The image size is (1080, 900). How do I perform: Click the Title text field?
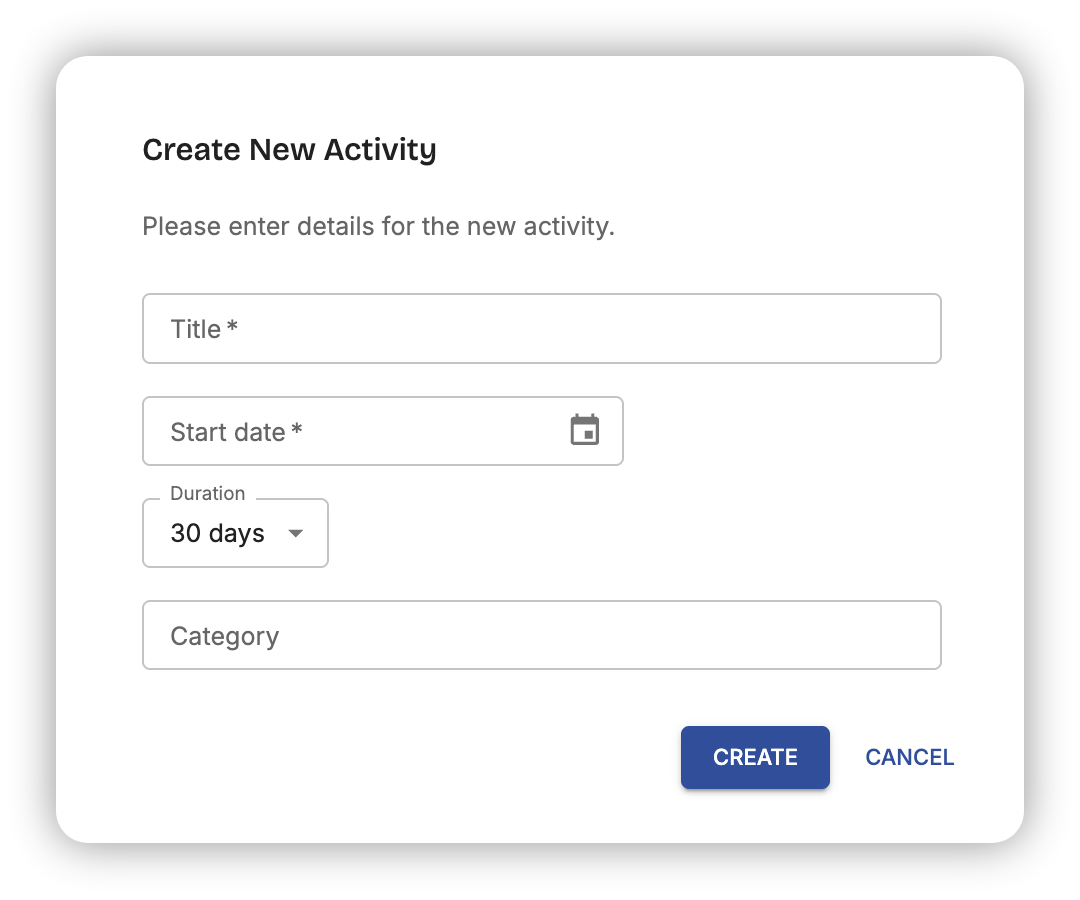(x=541, y=329)
